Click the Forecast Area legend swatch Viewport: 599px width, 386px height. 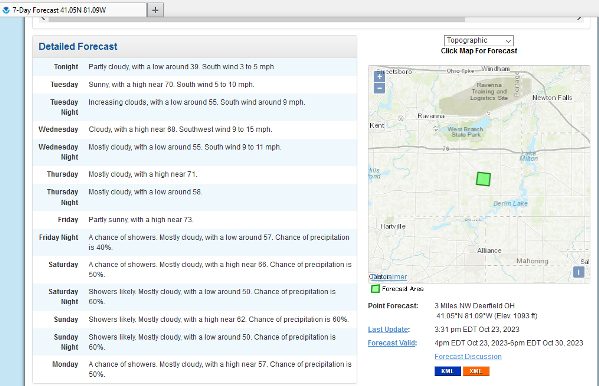point(375,289)
